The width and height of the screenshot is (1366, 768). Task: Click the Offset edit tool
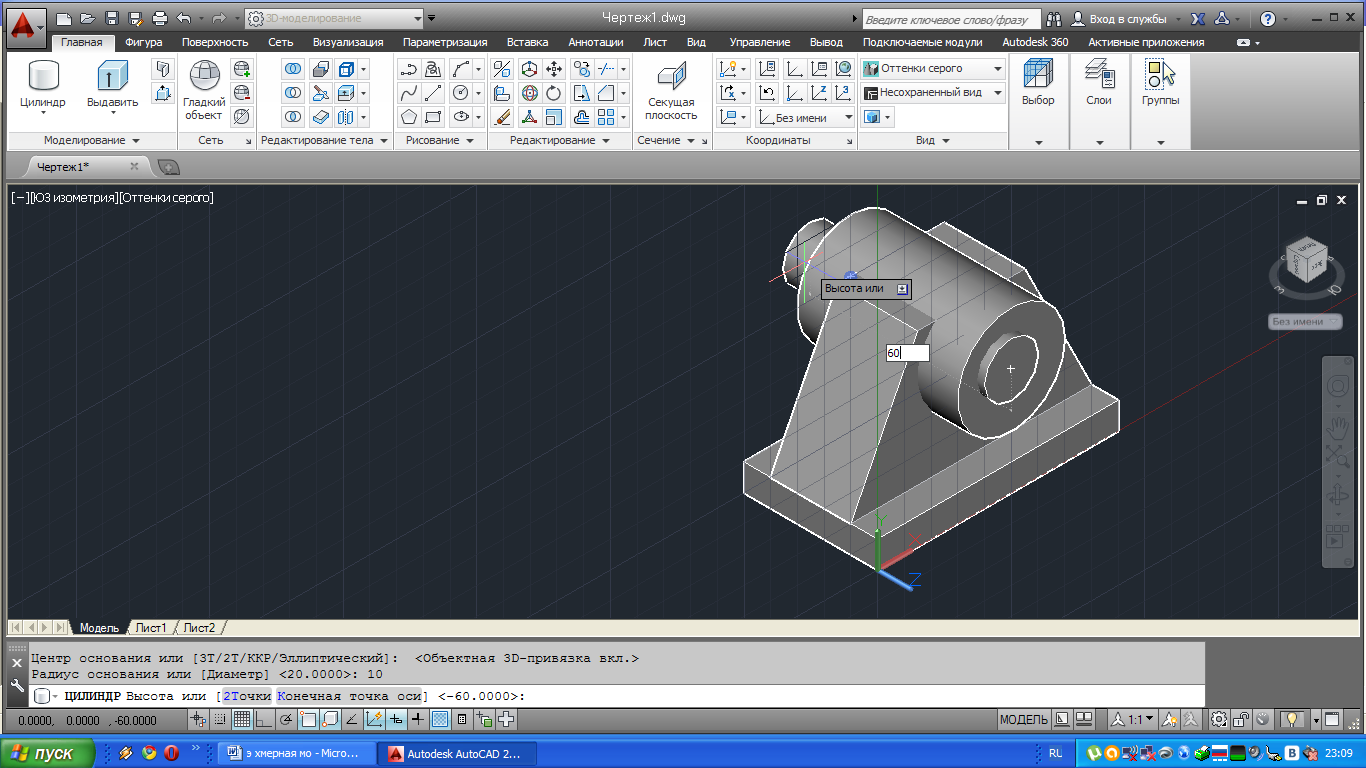tap(581, 117)
